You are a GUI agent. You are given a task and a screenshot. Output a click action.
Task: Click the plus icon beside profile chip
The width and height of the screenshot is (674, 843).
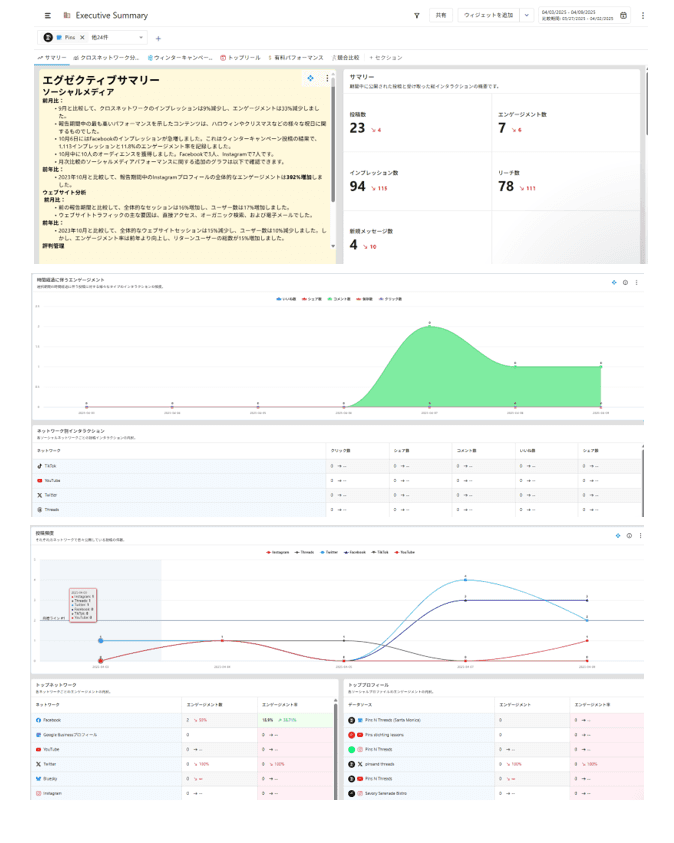(158, 38)
